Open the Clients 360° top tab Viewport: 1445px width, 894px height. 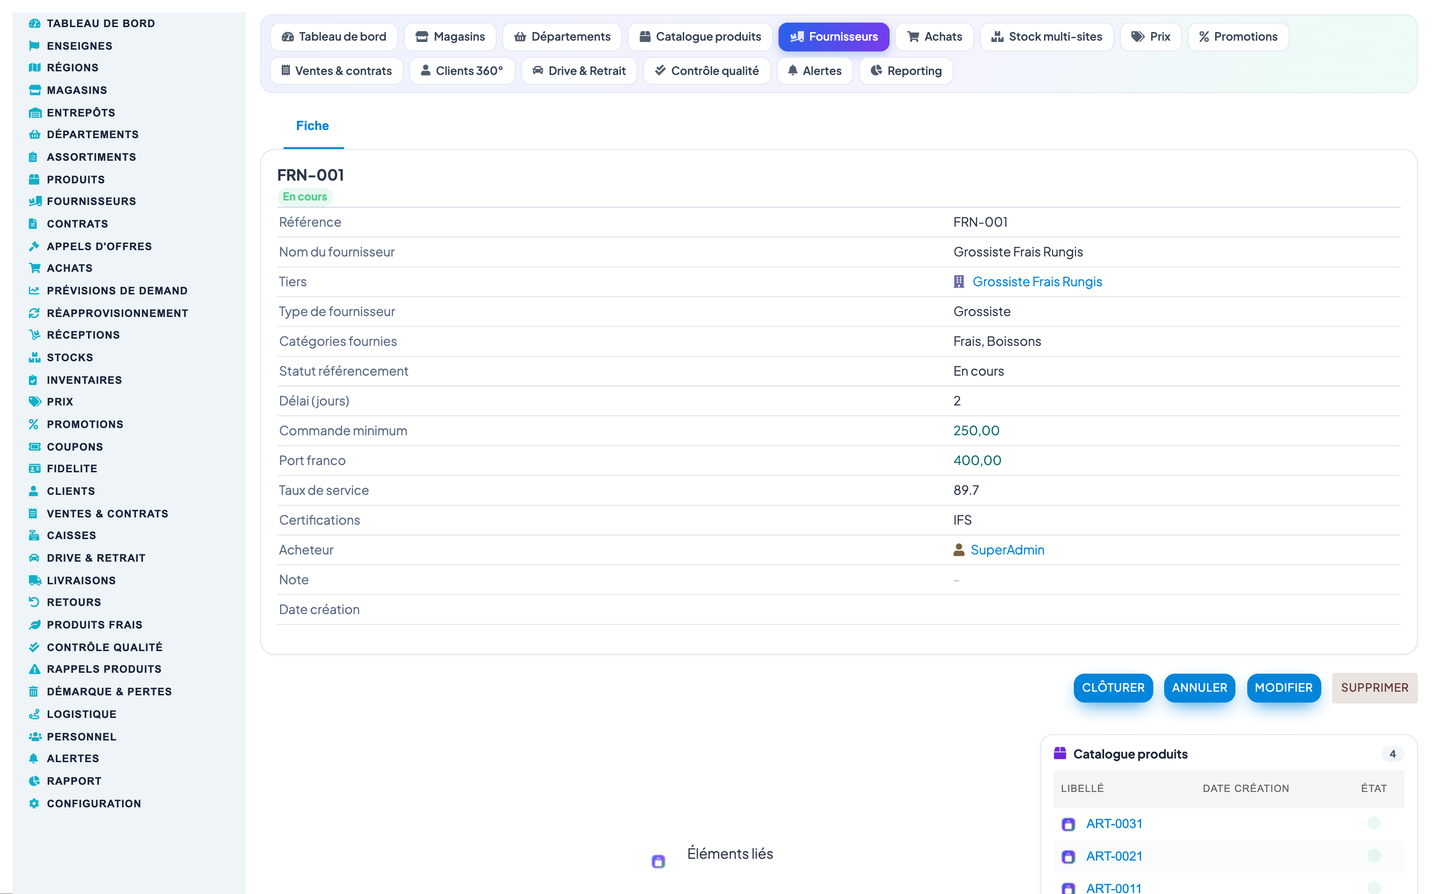[x=462, y=71]
